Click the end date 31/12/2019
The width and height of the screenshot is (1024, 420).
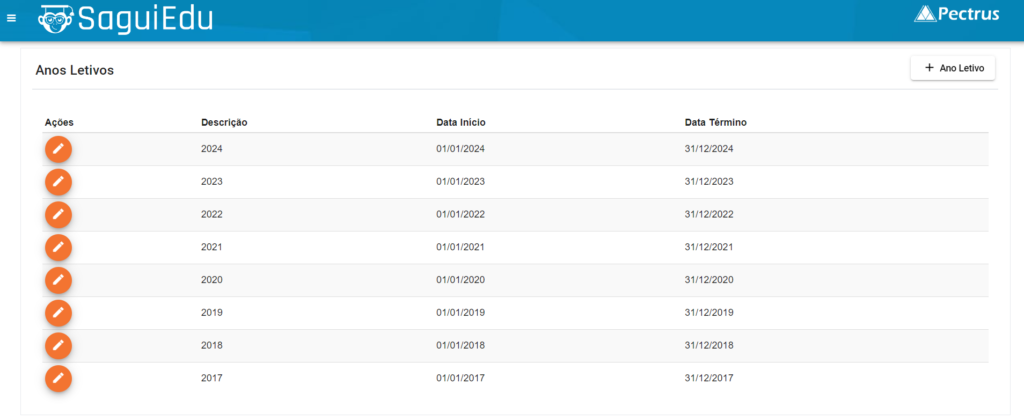click(709, 313)
